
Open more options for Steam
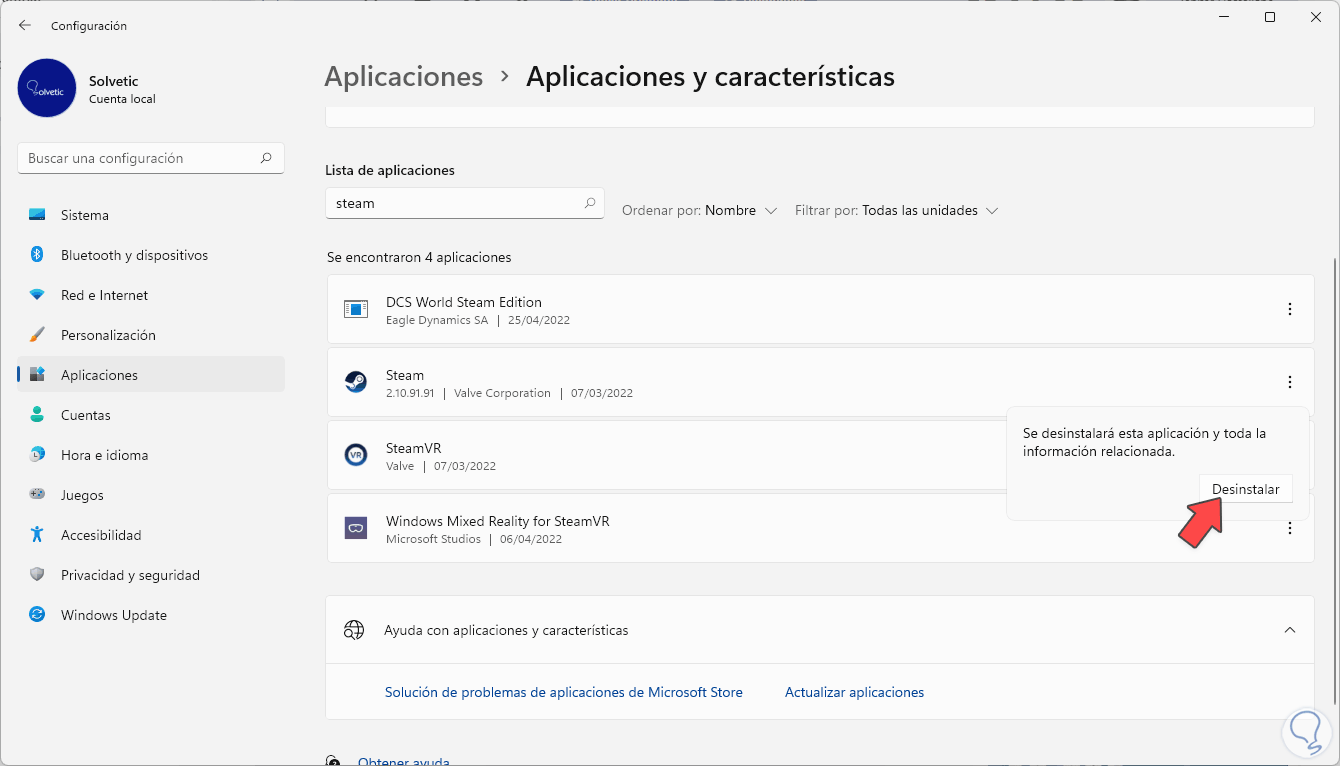point(1290,382)
